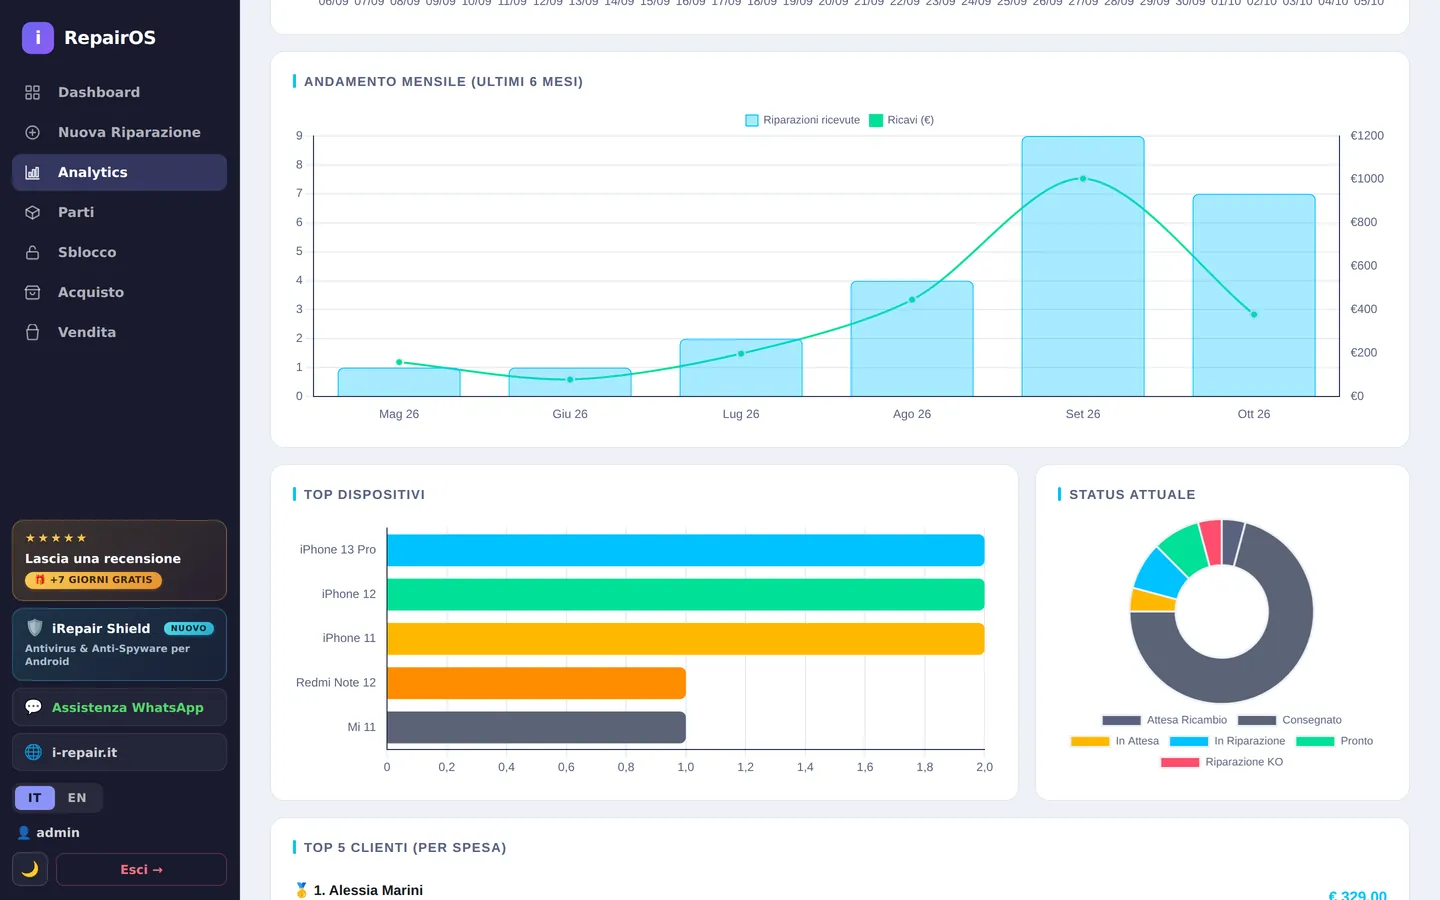Toggle Consegnato legend entry
This screenshot has height=900, width=1440.
[1289, 720]
